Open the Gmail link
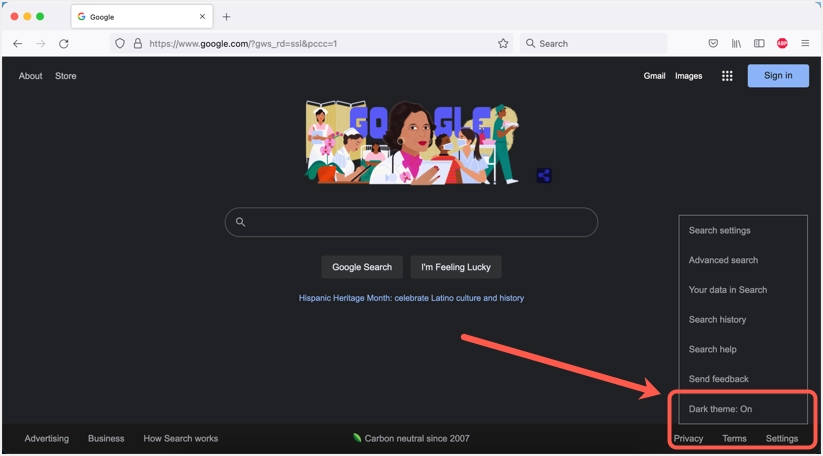This screenshot has width=823, height=456. click(x=654, y=76)
